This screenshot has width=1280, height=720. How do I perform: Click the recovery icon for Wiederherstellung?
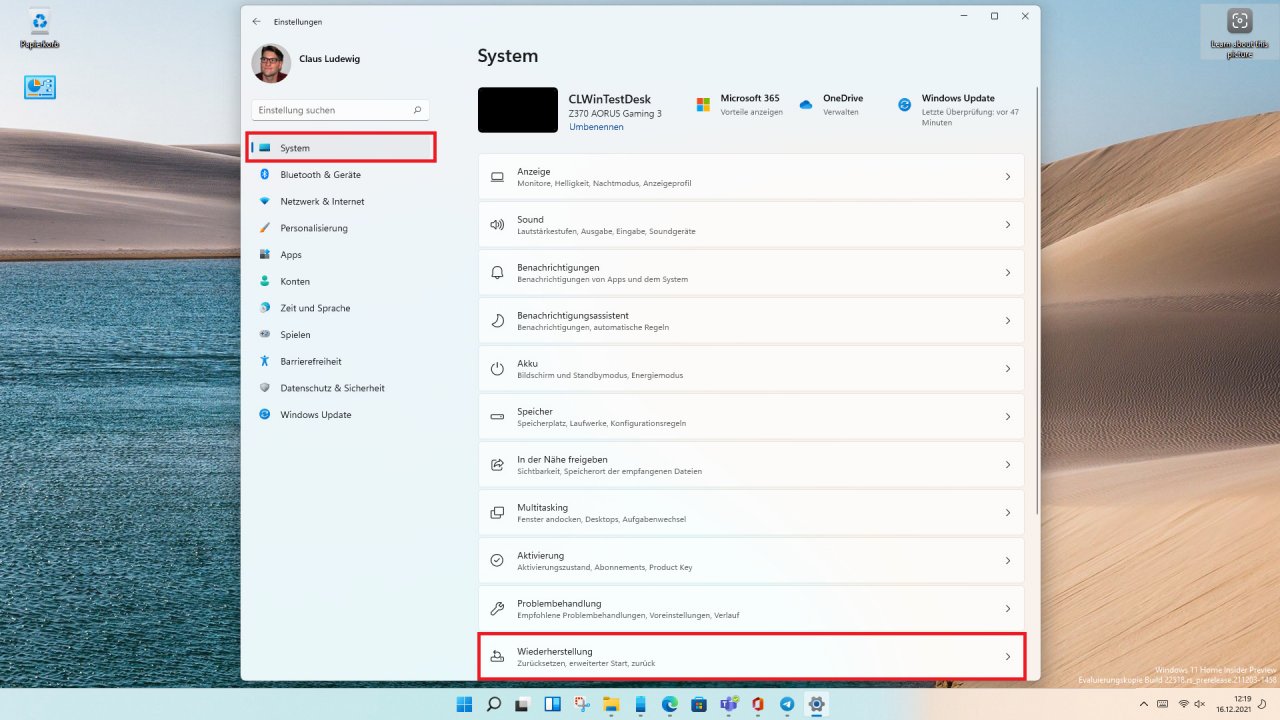[x=497, y=657]
